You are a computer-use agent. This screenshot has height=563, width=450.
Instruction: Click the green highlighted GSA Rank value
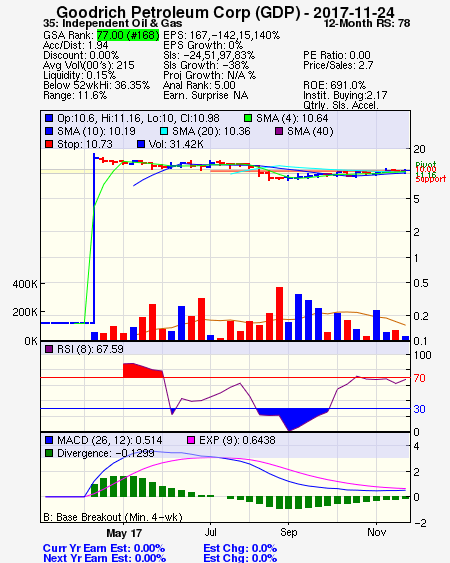click(x=128, y=35)
